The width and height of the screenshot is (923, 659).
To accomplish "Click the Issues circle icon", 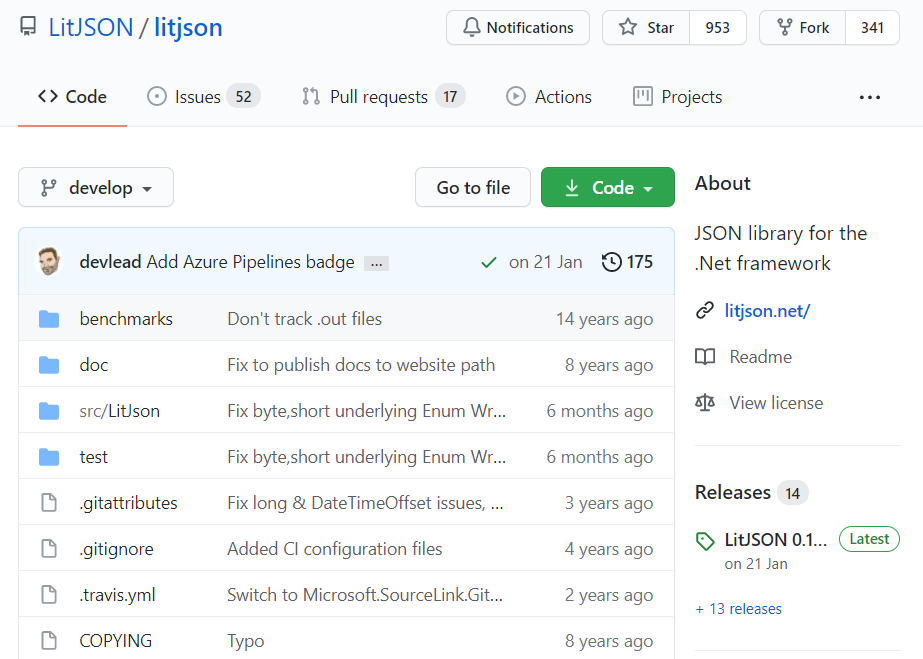I will click(157, 96).
